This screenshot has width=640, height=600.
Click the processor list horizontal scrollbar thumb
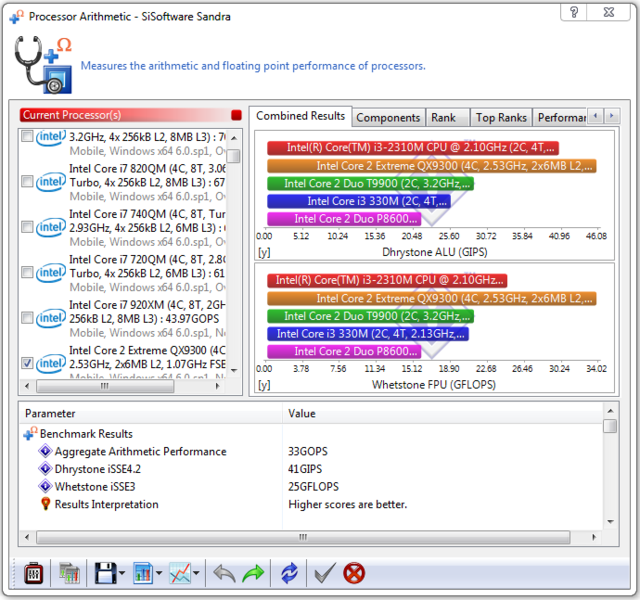point(105,386)
